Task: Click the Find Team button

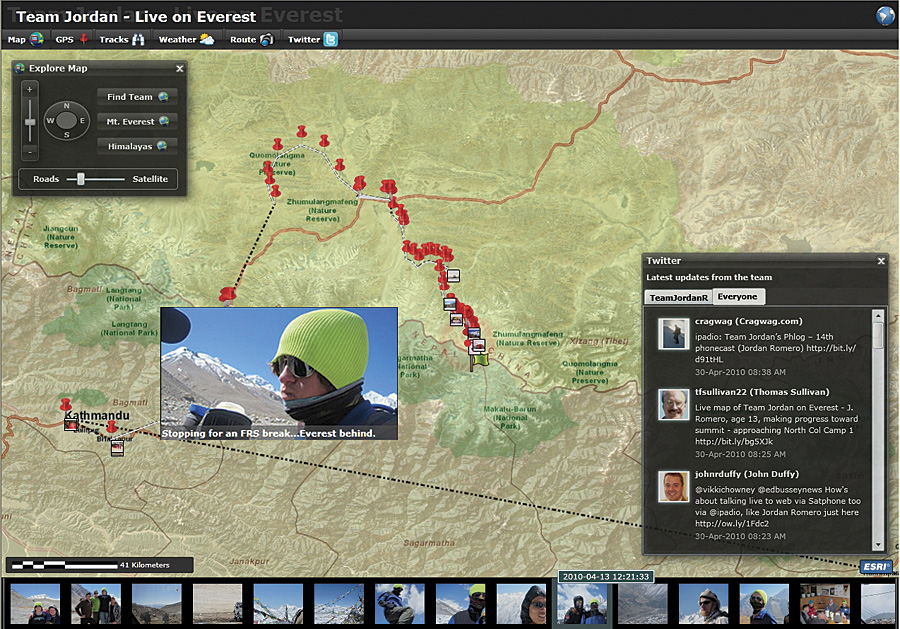Action: (x=137, y=97)
